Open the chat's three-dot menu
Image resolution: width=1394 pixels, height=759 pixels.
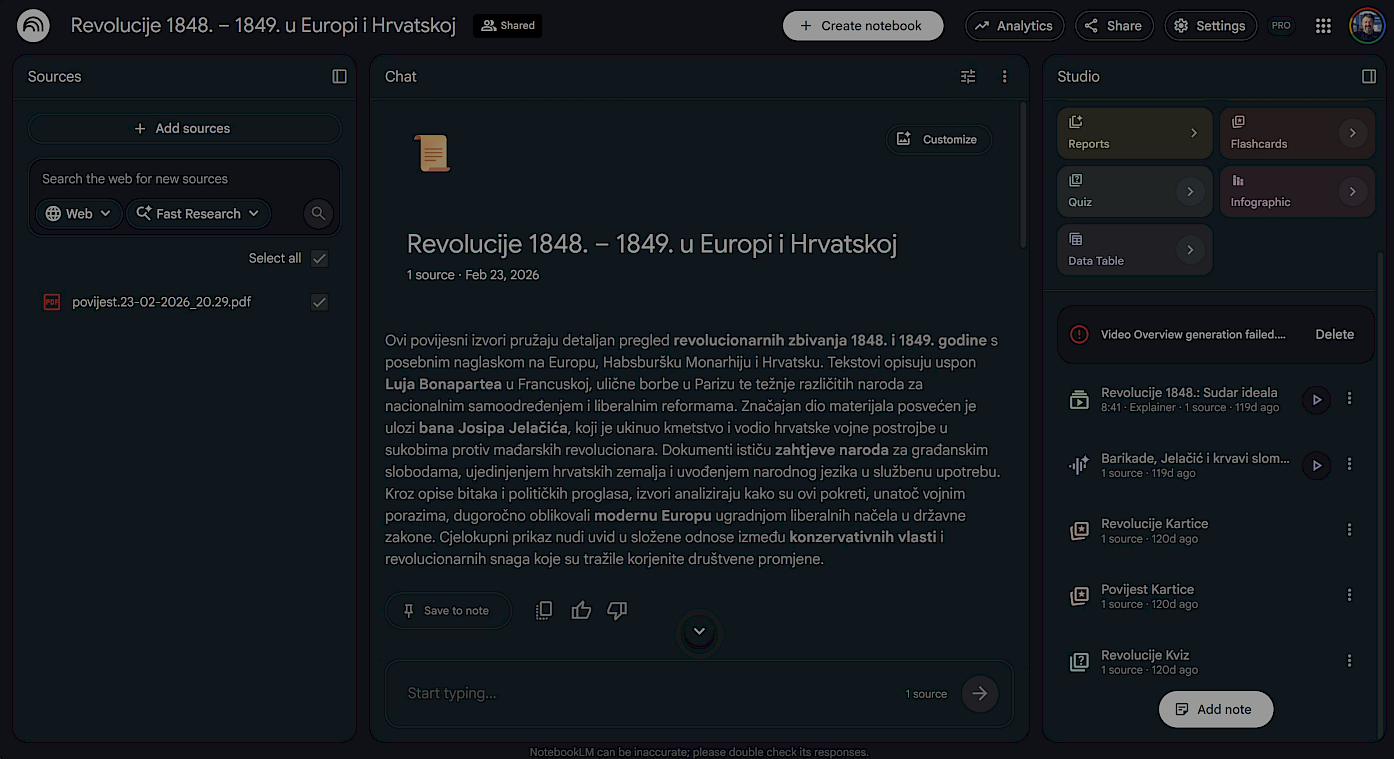(1005, 77)
